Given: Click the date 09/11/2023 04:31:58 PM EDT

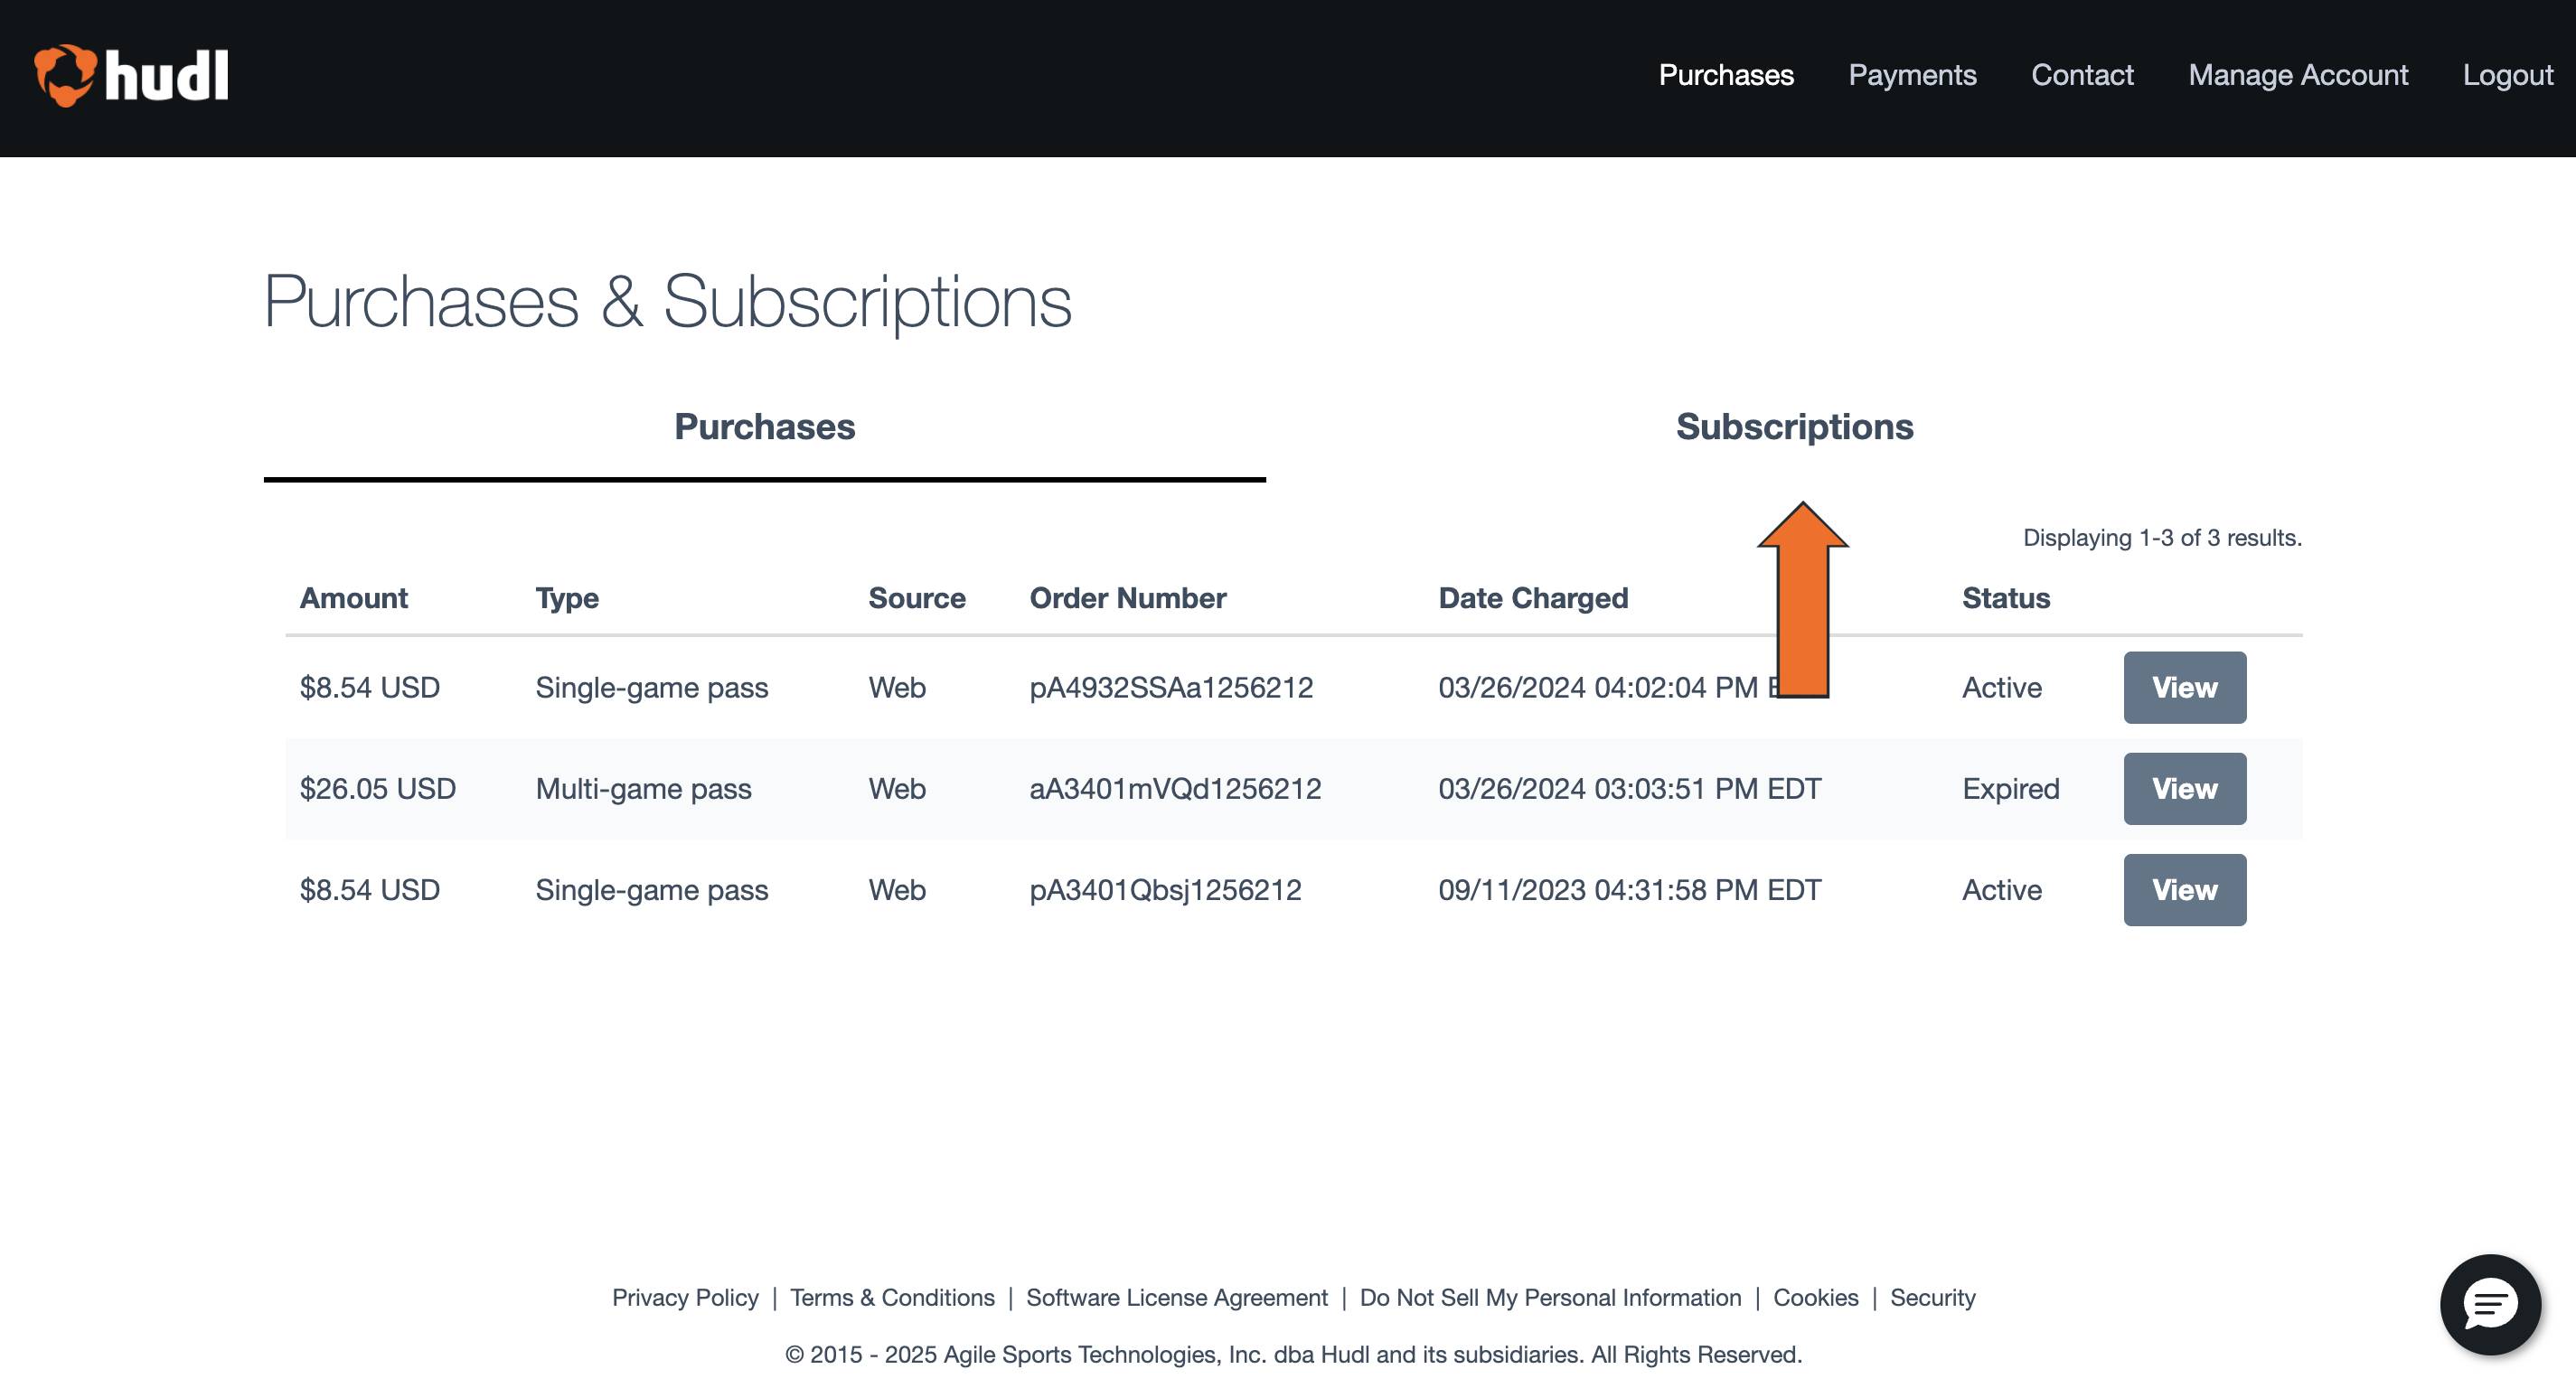Looking at the screenshot, I should [1630, 890].
